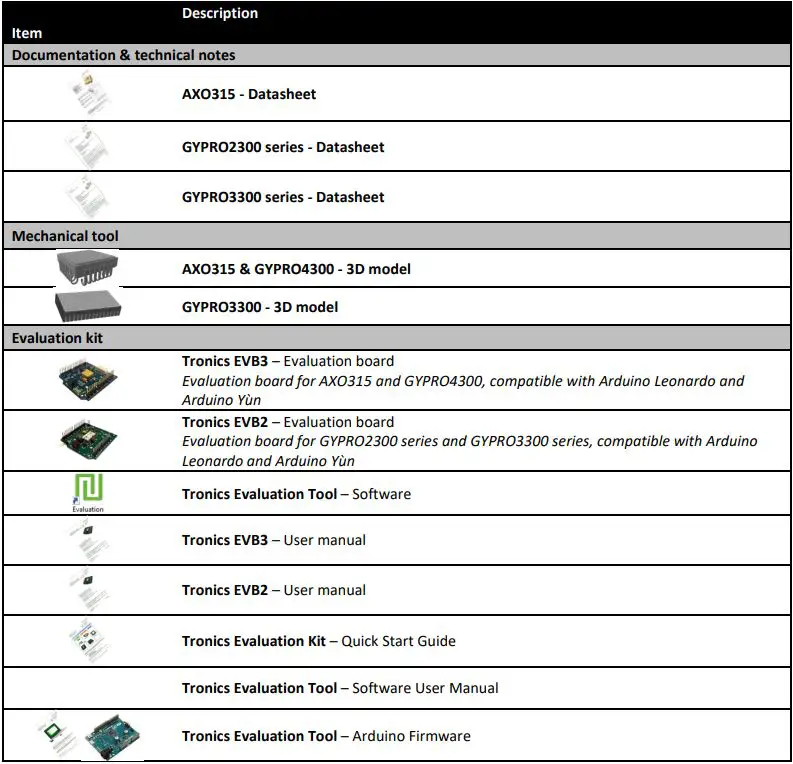The height and width of the screenshot is (764, 793).
Task: Select 'GYPRO3300 - 3D model' text
Action: click(x=260, y=307)
